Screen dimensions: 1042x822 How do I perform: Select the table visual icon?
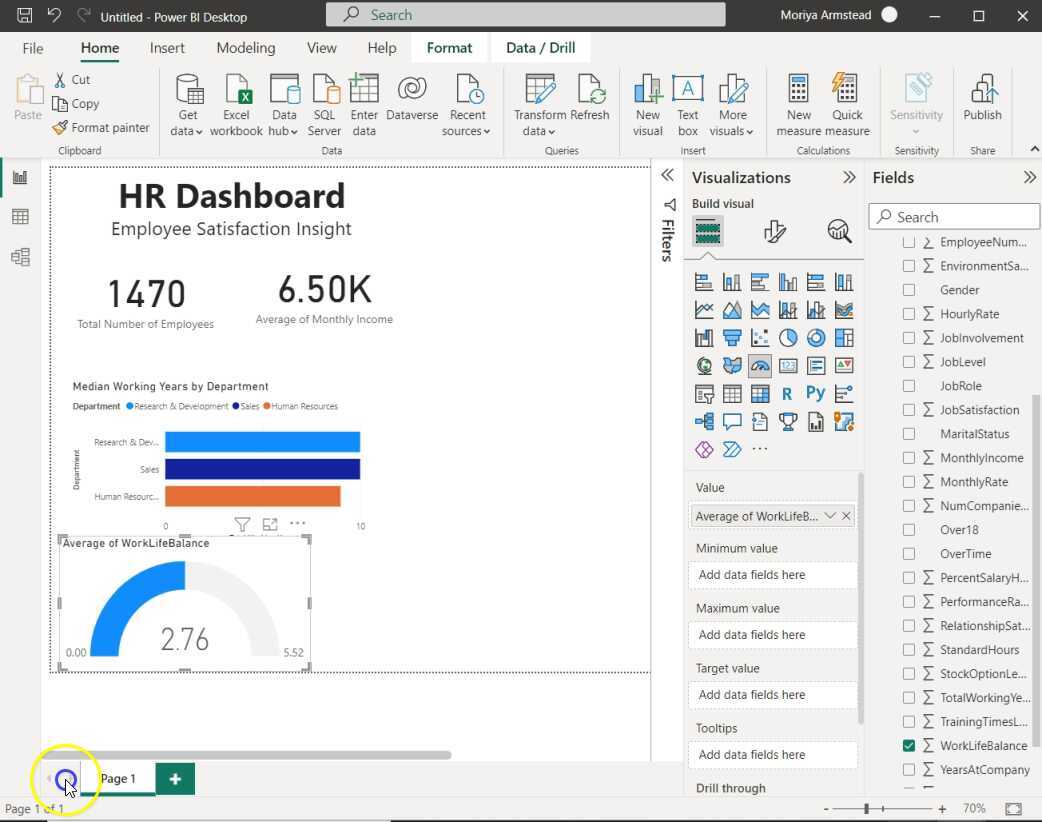point(732,394)
